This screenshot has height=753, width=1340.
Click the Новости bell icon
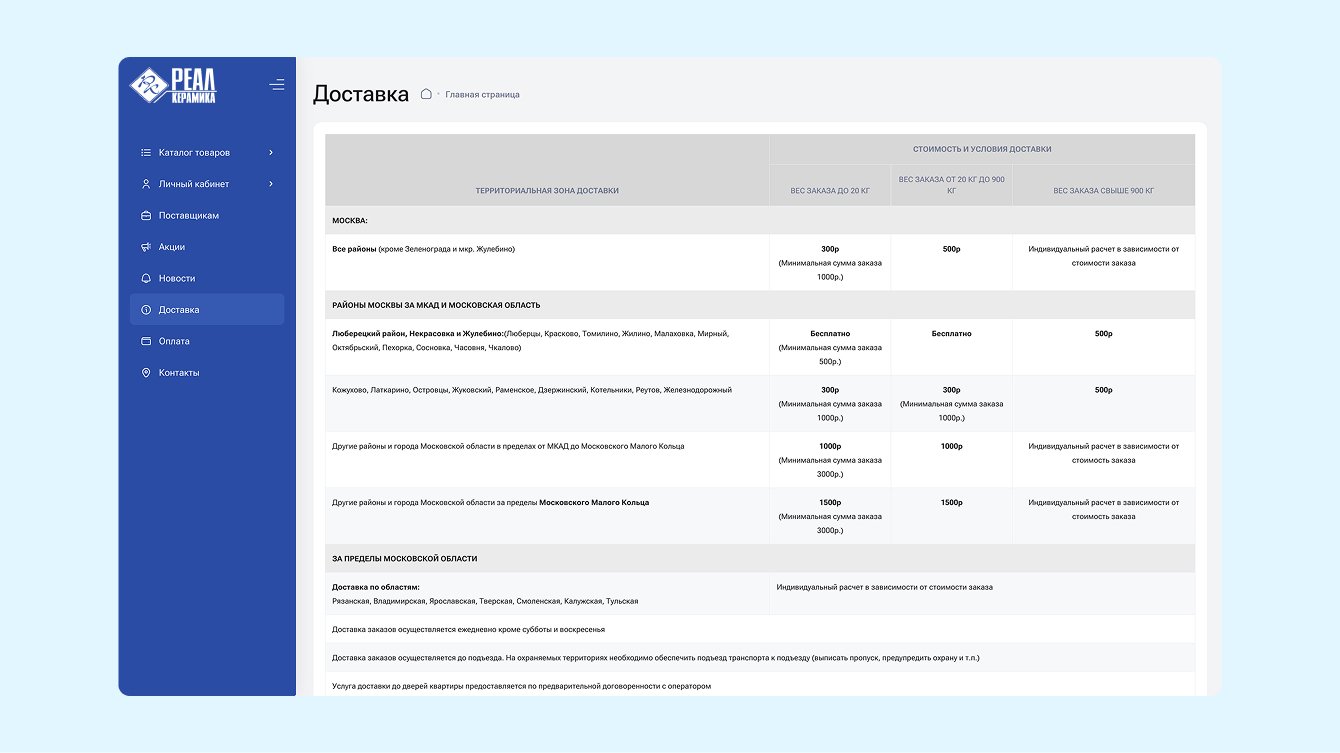pyautogui.click(x=146, y=278)
